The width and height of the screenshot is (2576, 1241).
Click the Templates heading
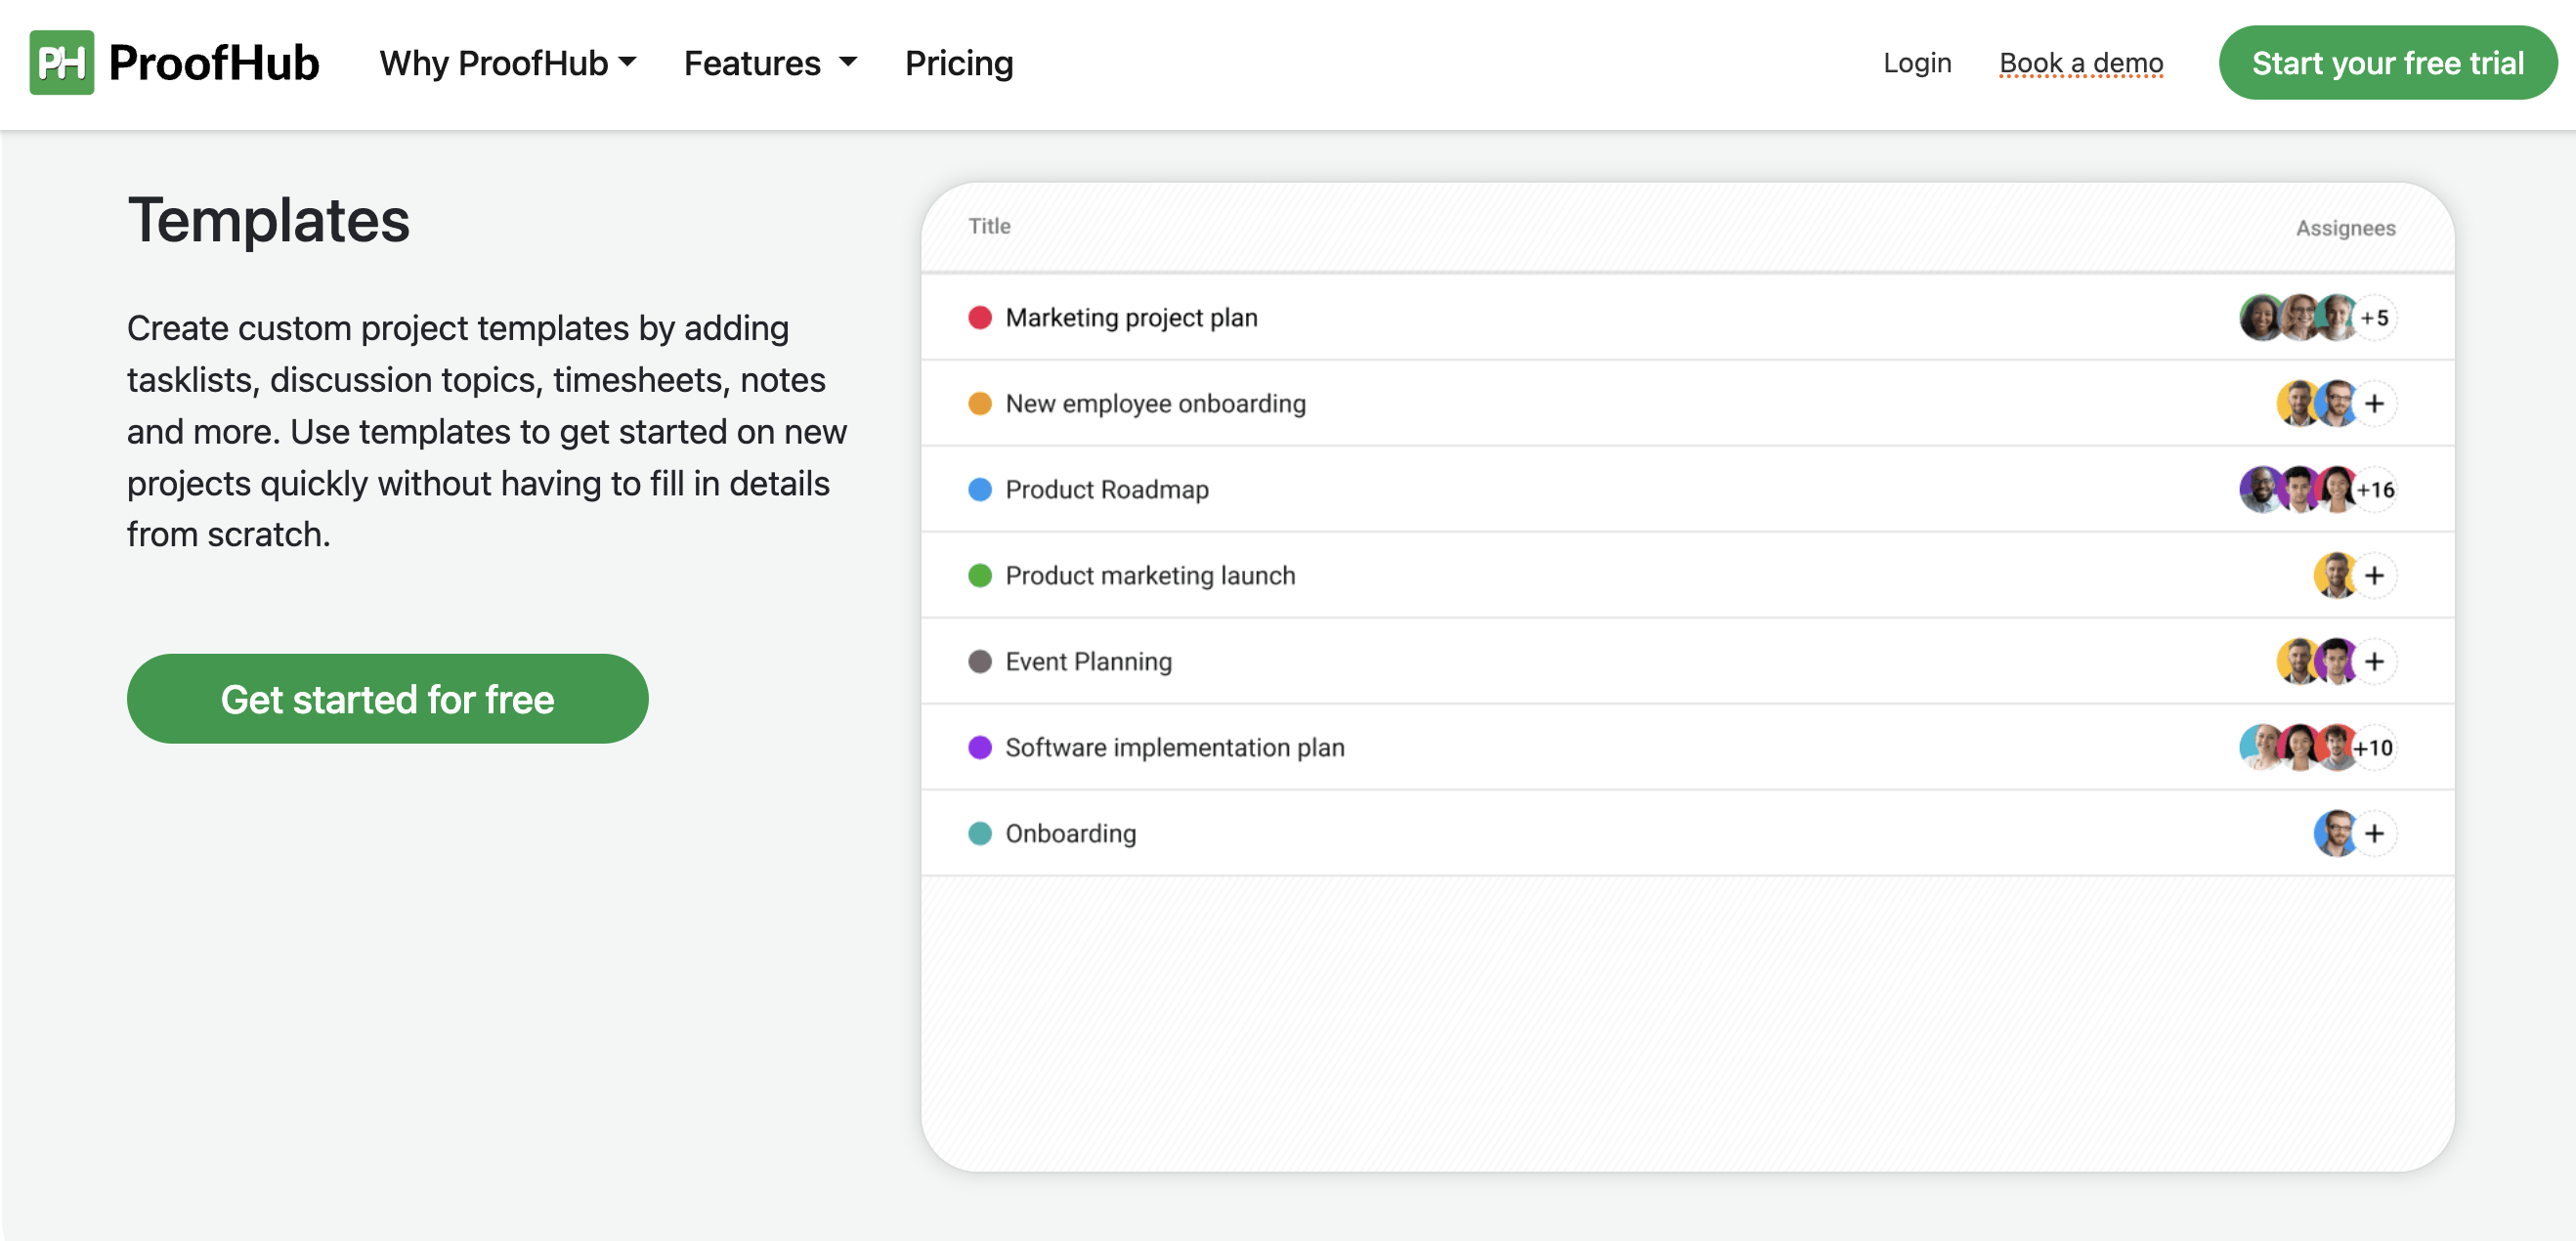pyautogui.click(x=269, y=220)
